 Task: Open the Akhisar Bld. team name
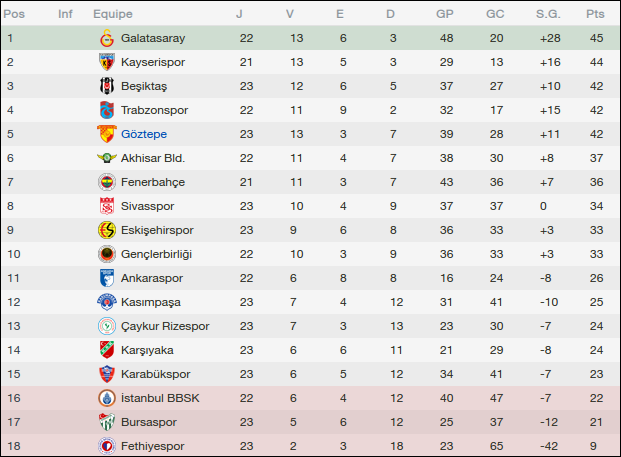pos(153,158)
